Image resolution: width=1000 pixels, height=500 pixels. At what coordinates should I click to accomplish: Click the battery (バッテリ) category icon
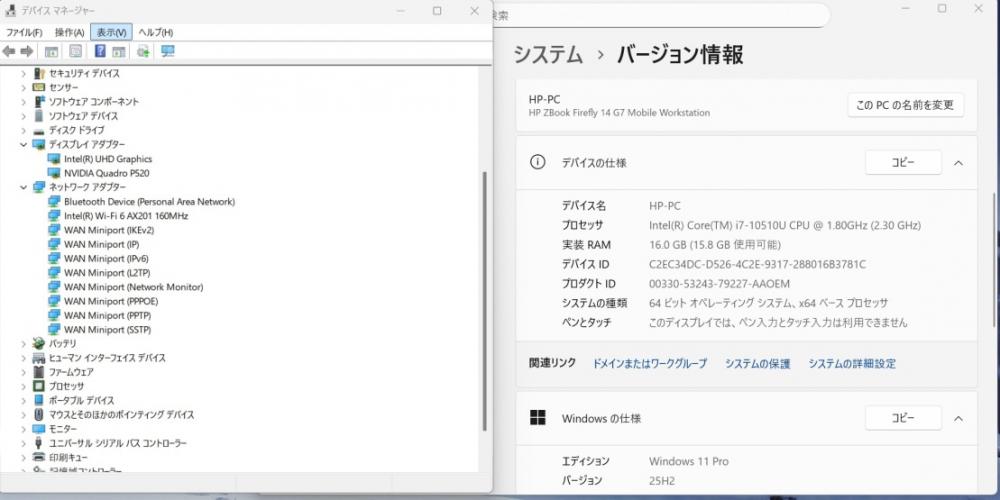click(x=39, y=343)
